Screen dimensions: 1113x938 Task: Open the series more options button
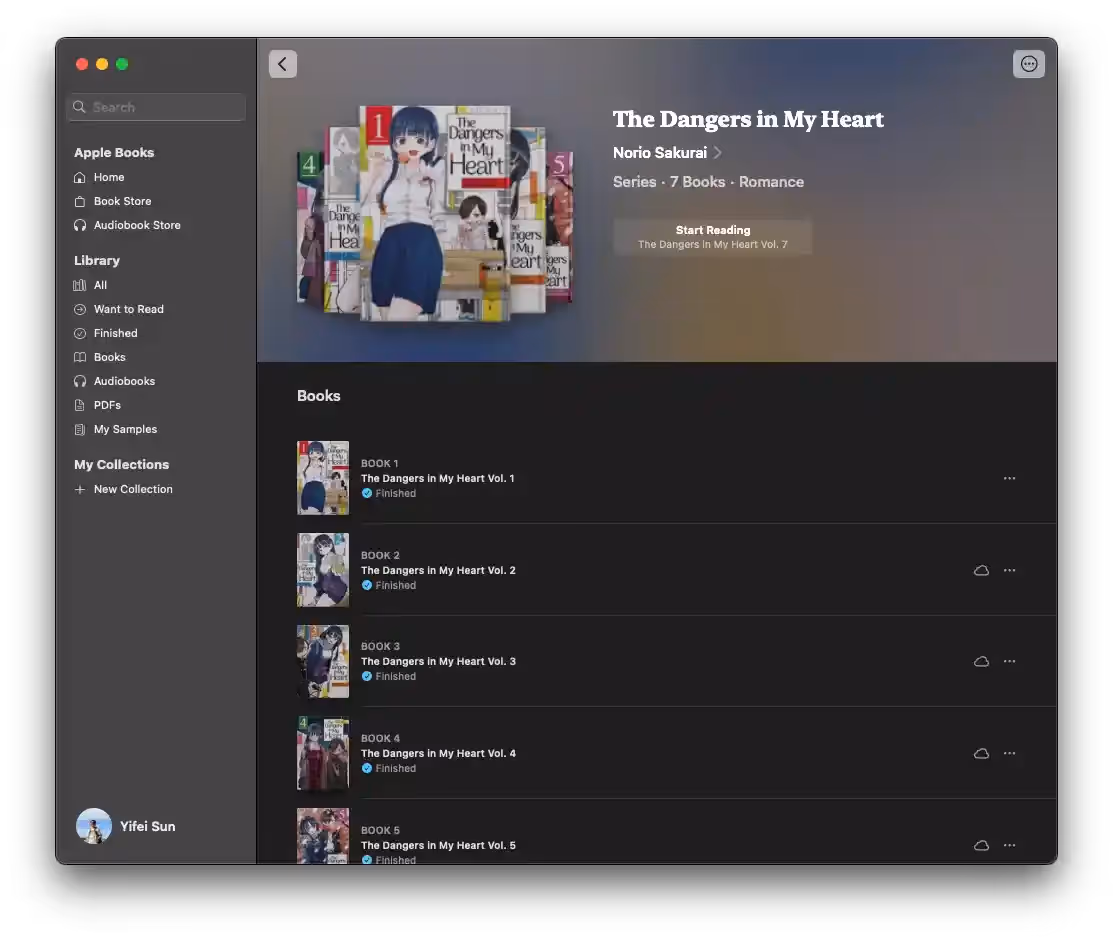1029,64
